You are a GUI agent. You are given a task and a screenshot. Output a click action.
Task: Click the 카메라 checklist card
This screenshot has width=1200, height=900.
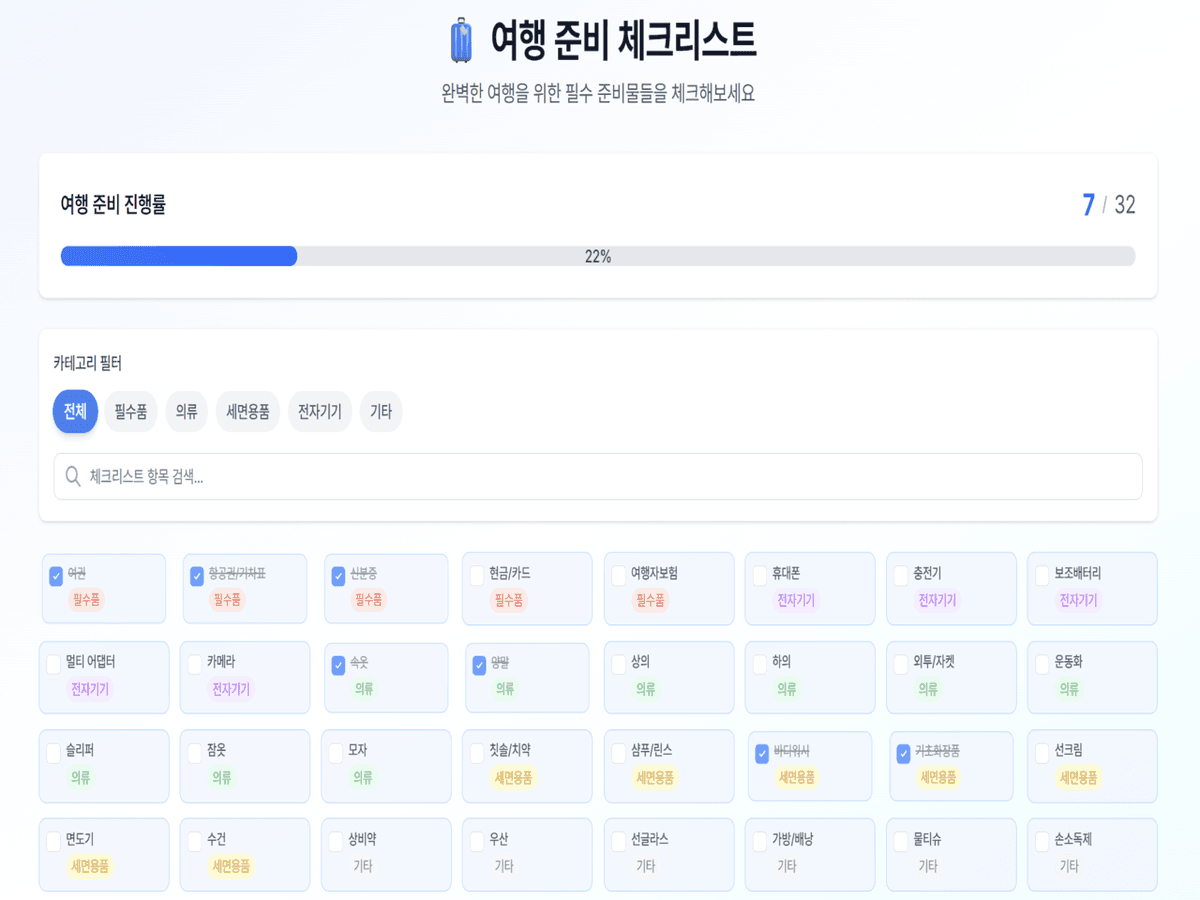tap(244, 677)
